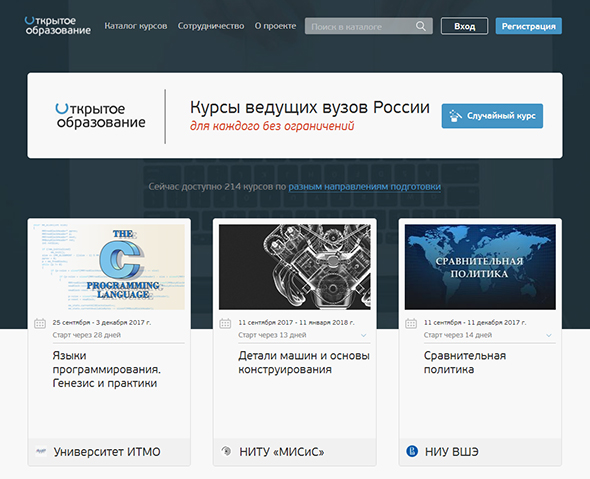Open the Сотрудничество menu item

tap(211, 26)
